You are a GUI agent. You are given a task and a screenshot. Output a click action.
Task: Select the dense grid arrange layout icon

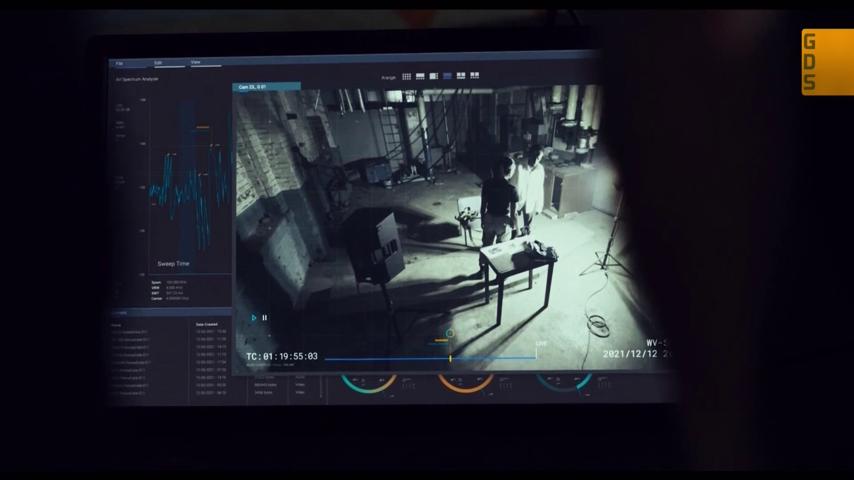[406, 77]
